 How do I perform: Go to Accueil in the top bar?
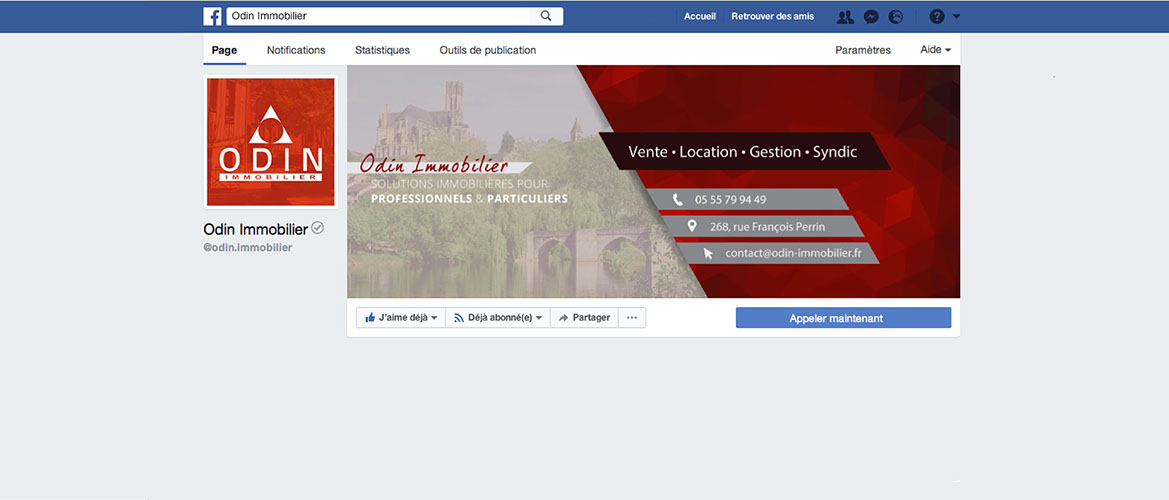(x=700, y=16)
